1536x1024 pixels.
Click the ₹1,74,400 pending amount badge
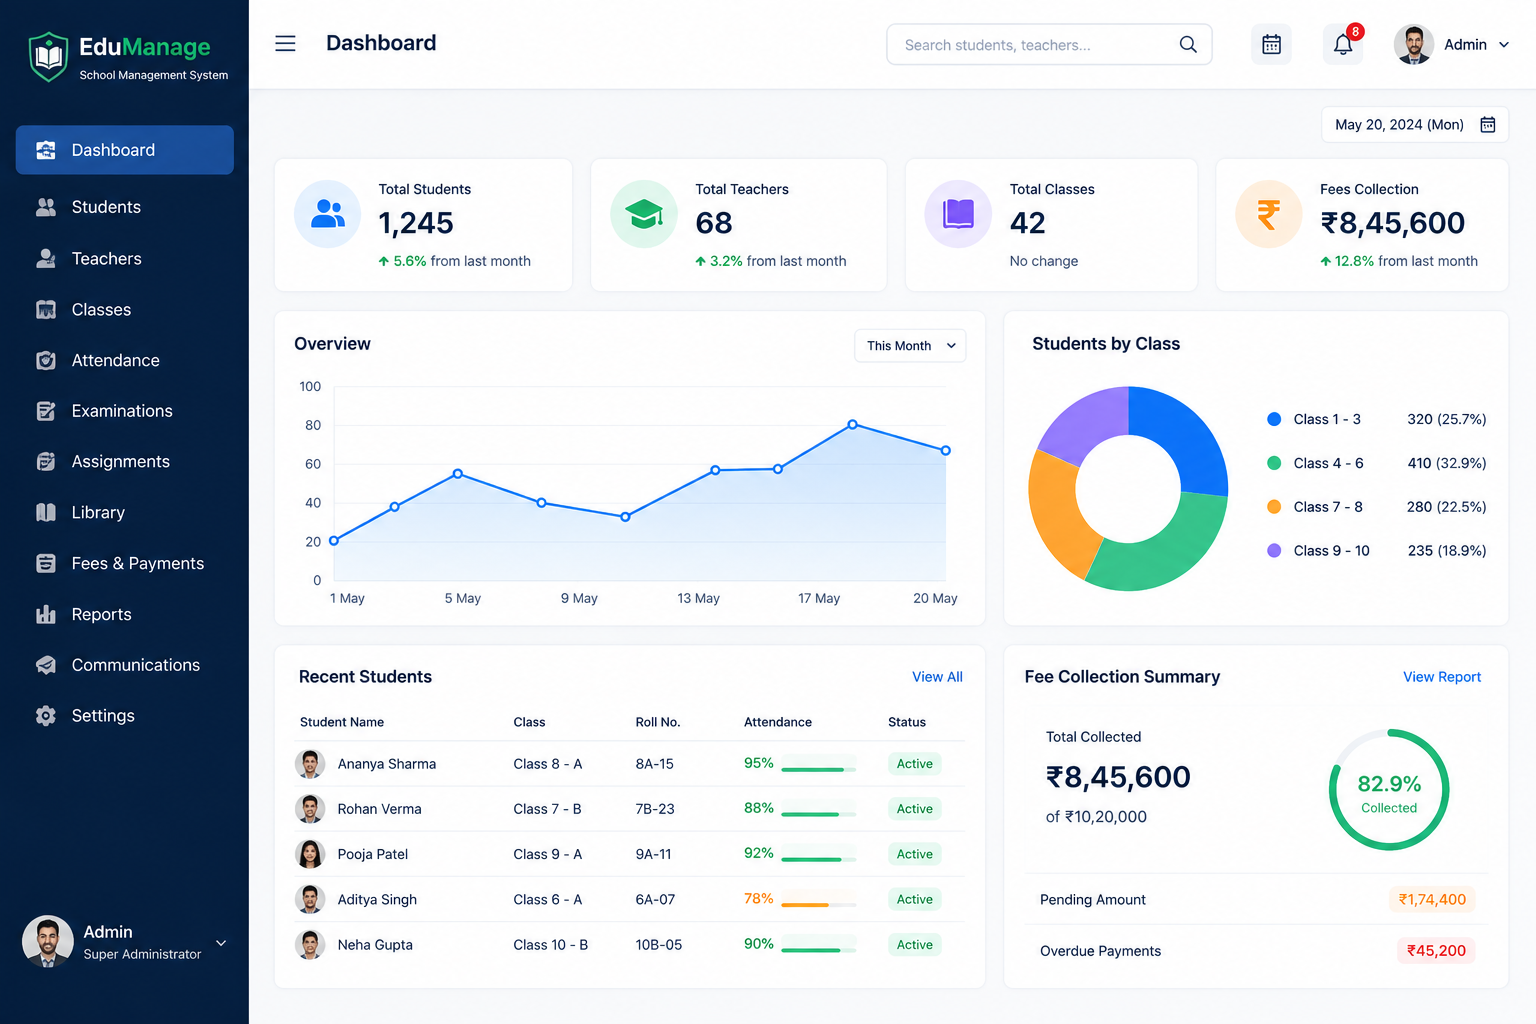point(1432,899)
